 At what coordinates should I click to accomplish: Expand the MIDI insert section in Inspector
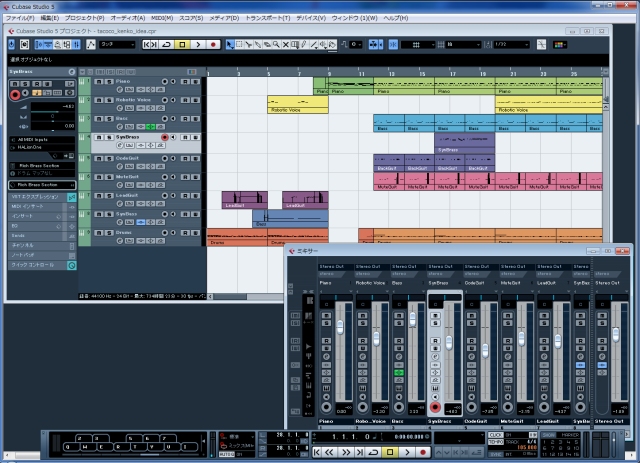pyautogui.click(x=42, y=207)
